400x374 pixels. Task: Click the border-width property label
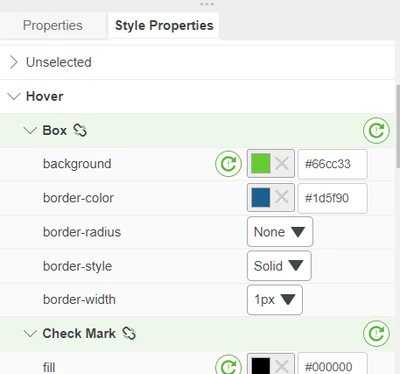[x=79, y=299]
